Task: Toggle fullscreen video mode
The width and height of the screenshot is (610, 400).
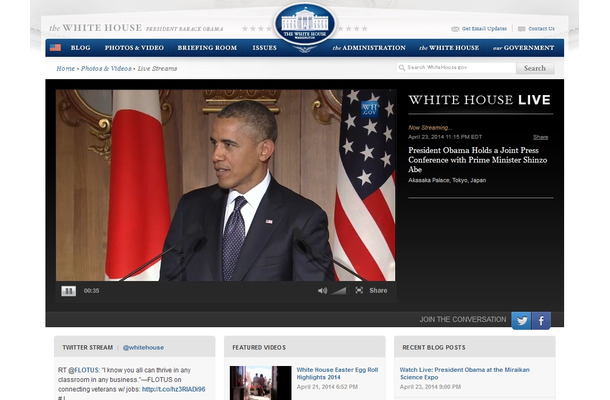Action: click(x=359, y=290)
